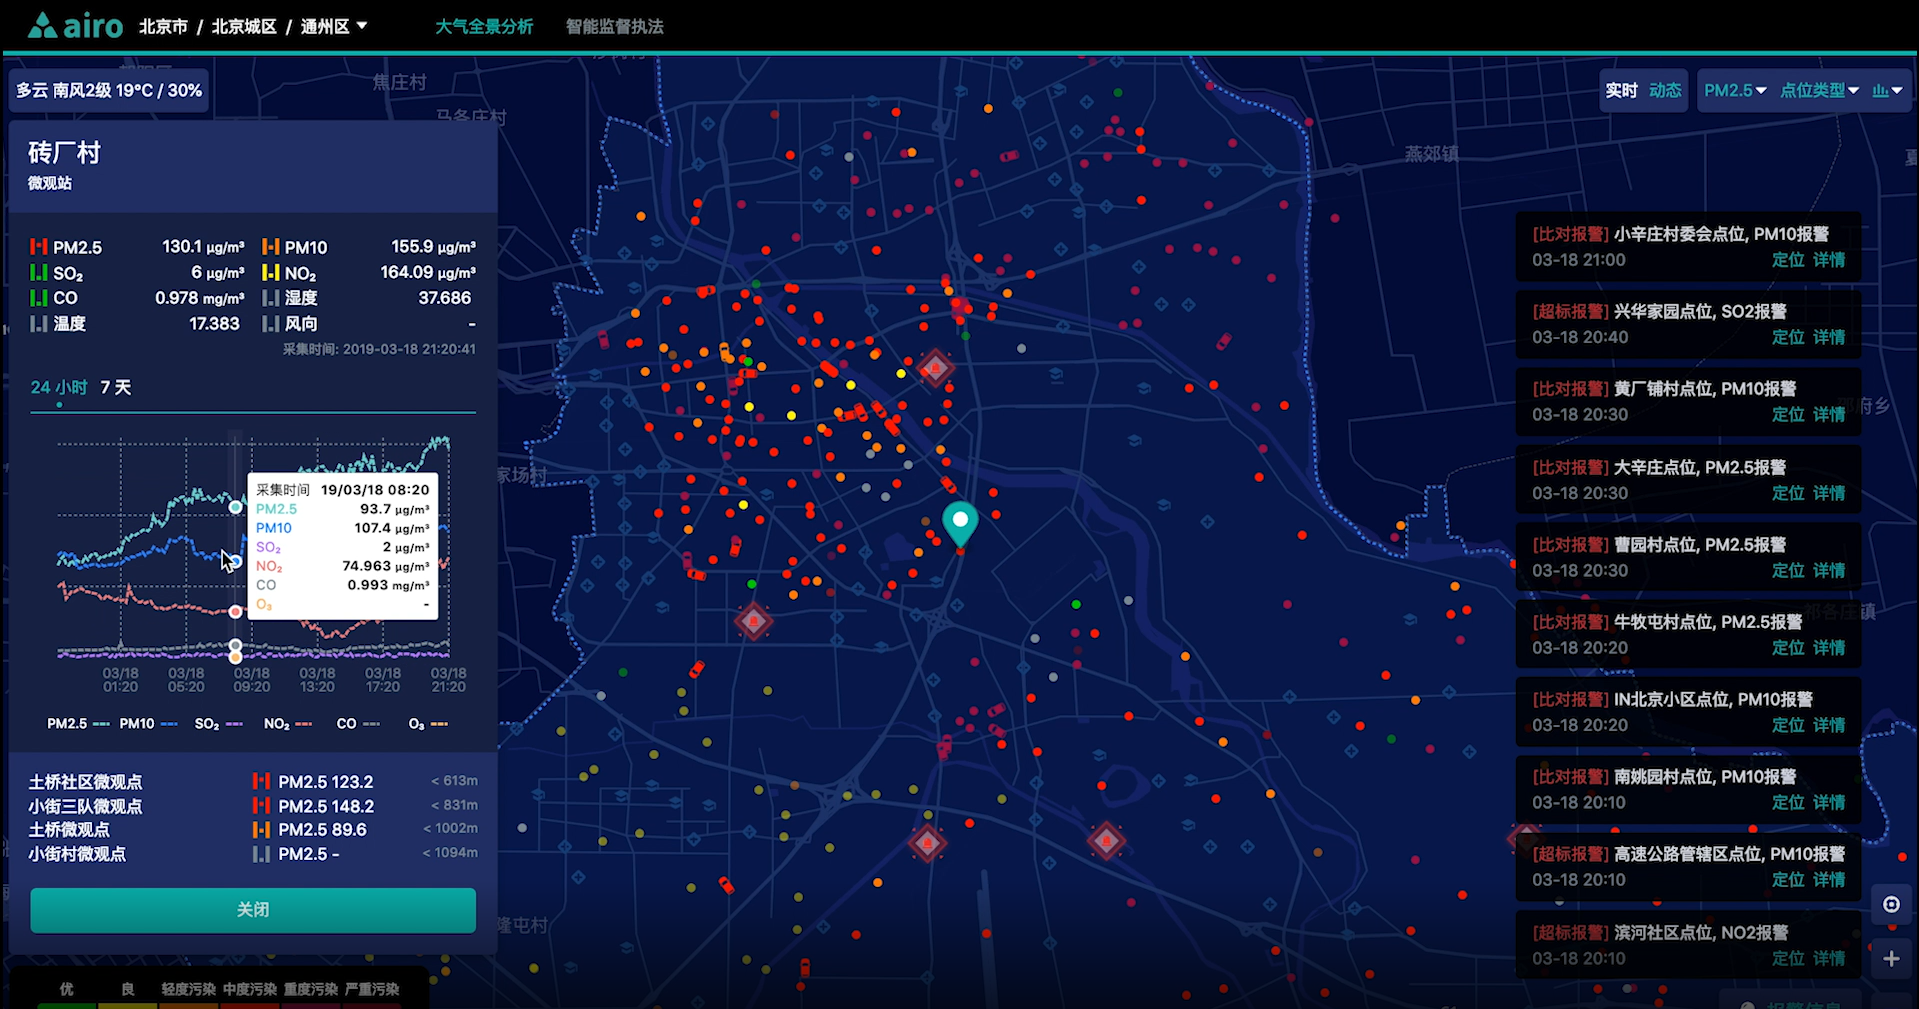Click the NO₂ level indicator icon
This screenshot has width=1919, height=1009.
(x=270, y=273)
